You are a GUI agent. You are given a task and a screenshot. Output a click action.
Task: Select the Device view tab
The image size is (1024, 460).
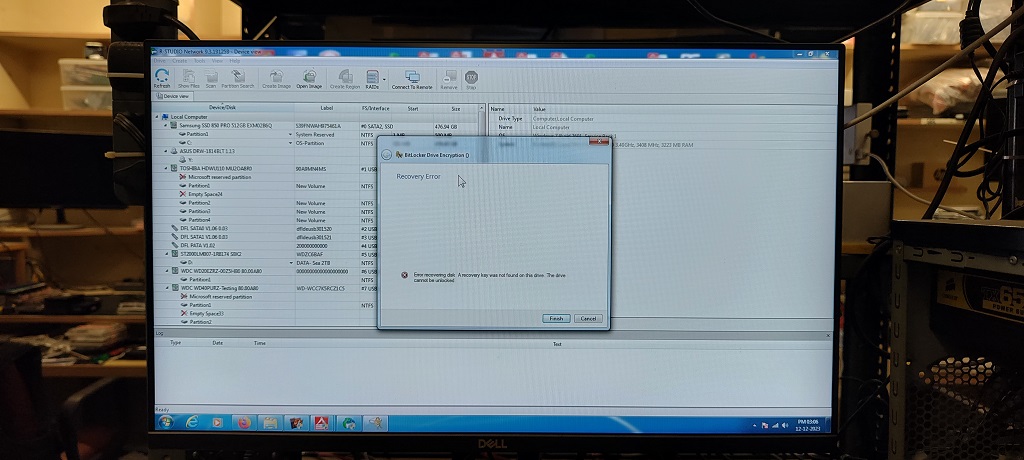[174, 96]
